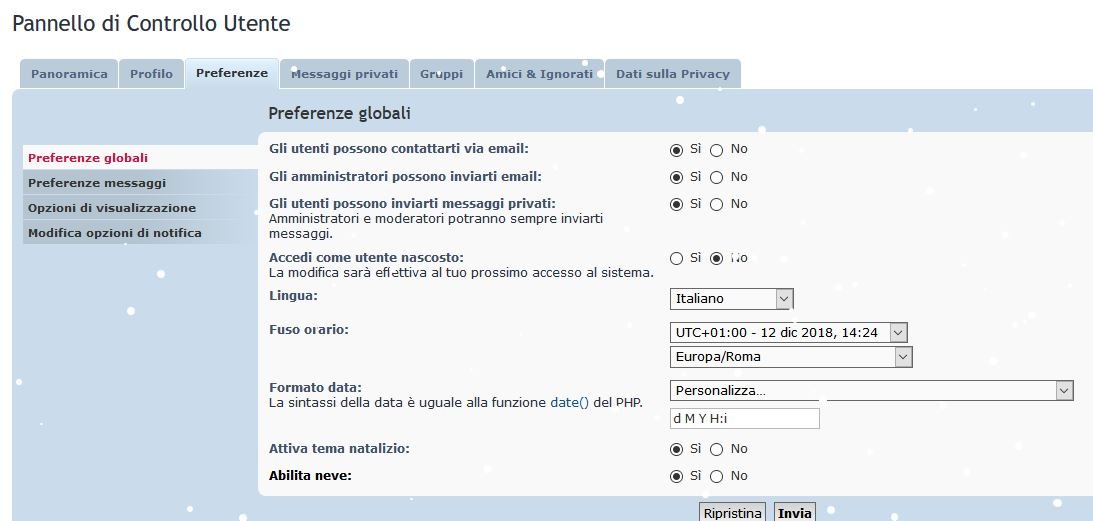Open the Dati sulla Privacy tab
This screenshot has height=521, width=1093.
coord(672,74)
